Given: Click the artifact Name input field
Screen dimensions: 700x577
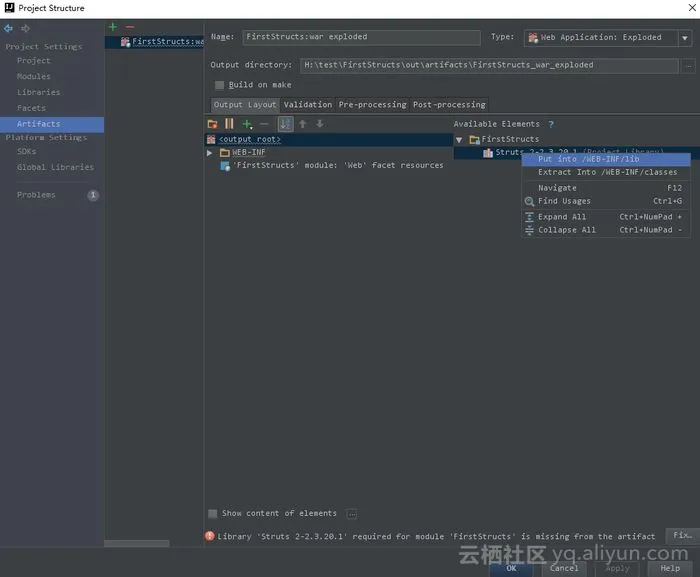Looking at the screenshot, I should [361, 37].
